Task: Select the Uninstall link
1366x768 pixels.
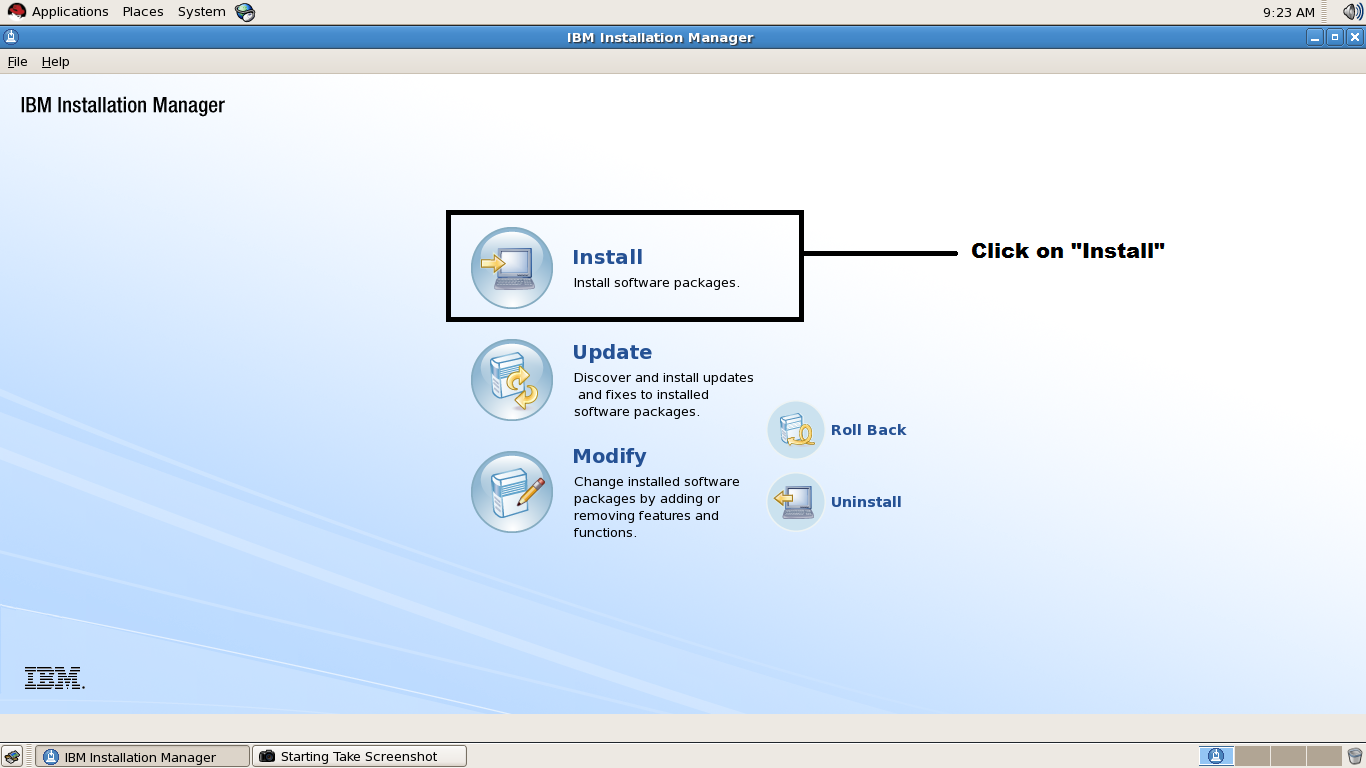Action: pyautogui.click(x=866, y=502)
